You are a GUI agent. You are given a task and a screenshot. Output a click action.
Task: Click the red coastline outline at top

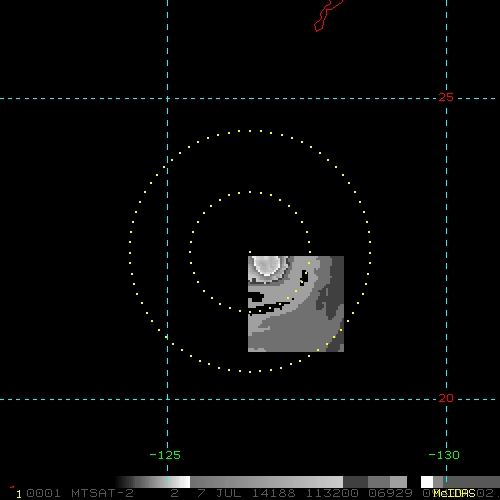click(327, 16)
